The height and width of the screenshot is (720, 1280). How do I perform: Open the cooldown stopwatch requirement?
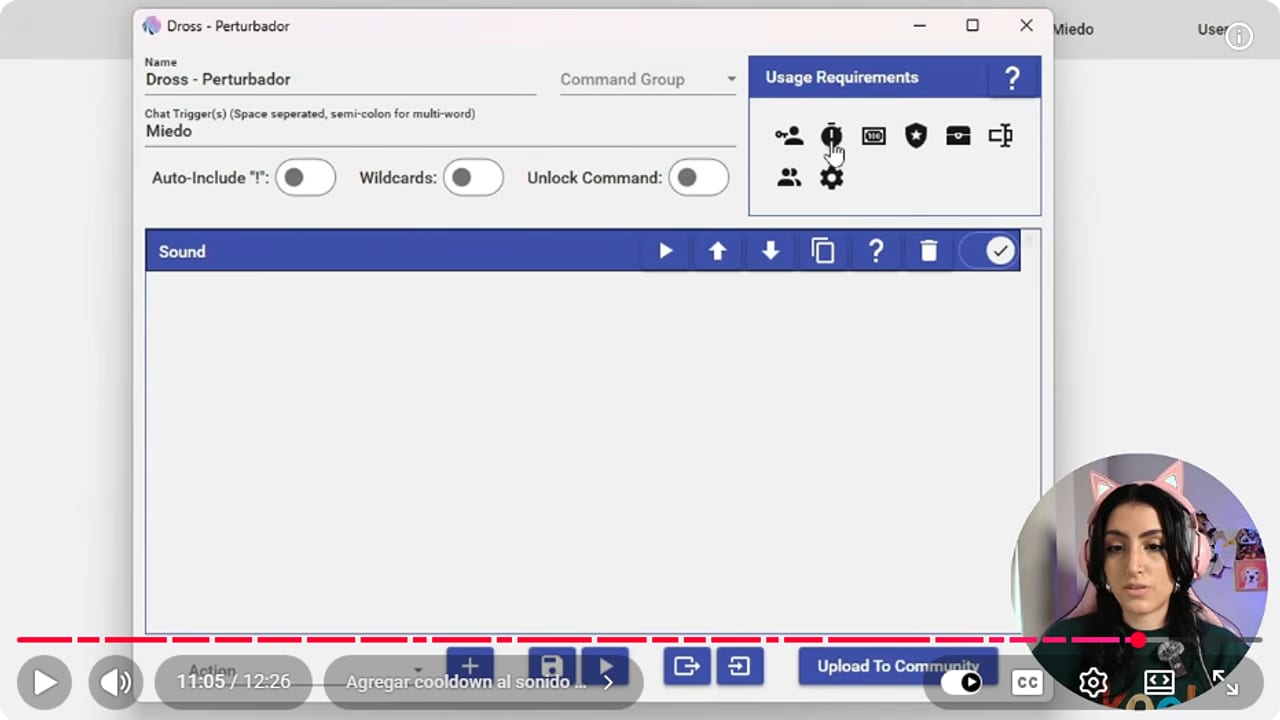(831, 136)
